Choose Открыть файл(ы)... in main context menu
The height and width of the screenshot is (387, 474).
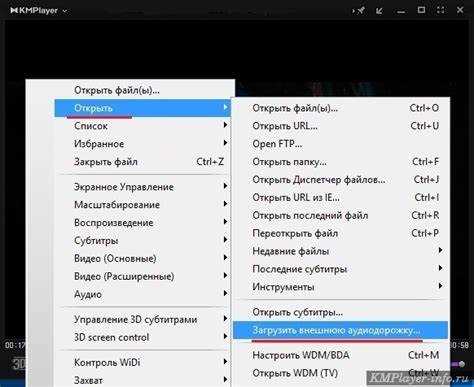[x=143, y=90]
